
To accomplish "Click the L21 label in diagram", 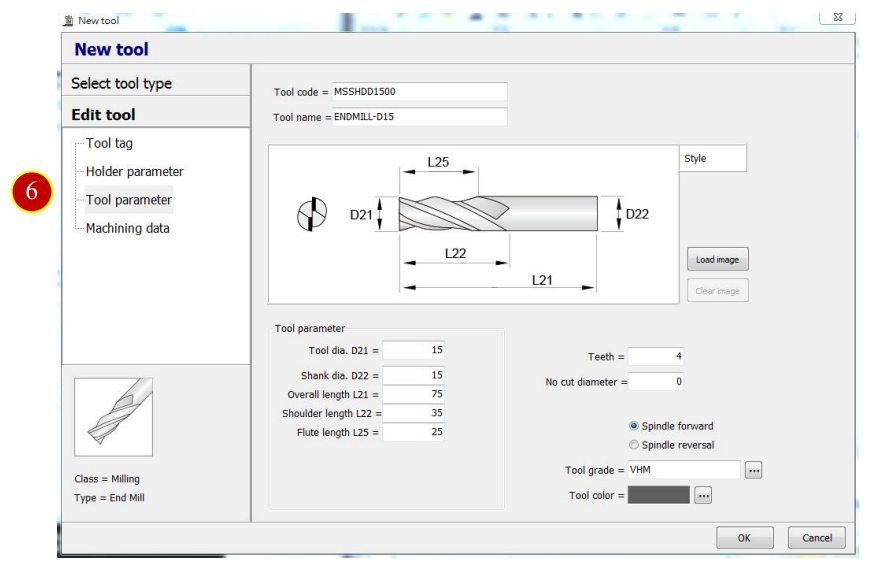I will pos(542,280).
